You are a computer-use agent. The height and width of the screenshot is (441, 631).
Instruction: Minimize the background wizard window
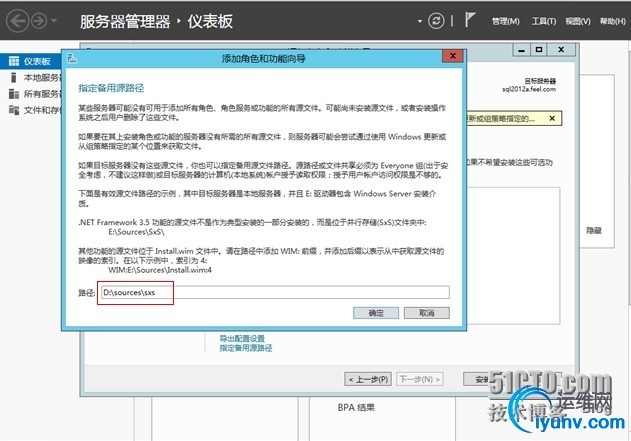tap(522, 50)
